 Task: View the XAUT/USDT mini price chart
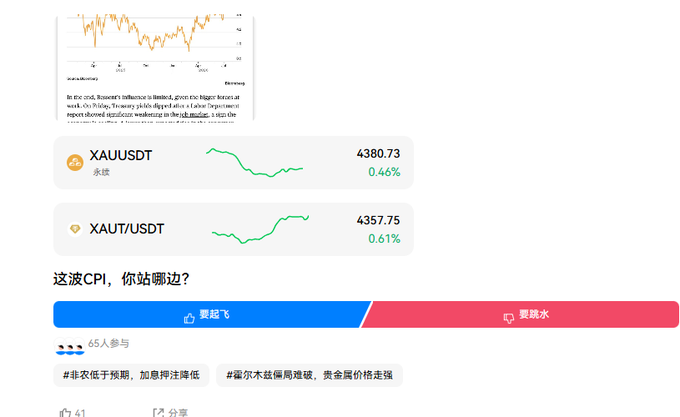tap(260, 229)
